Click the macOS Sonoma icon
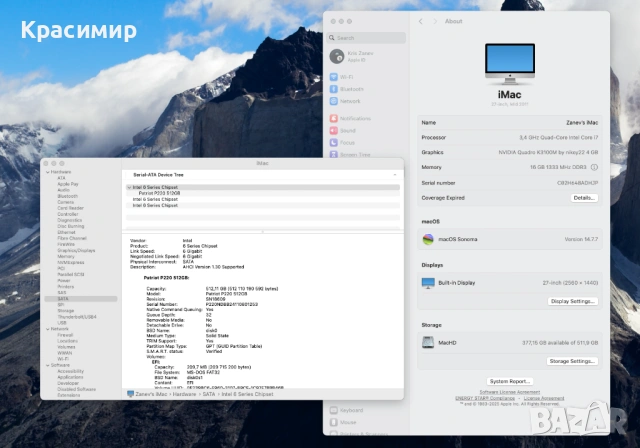Screen dimensions: 640x448 (428, 239)
